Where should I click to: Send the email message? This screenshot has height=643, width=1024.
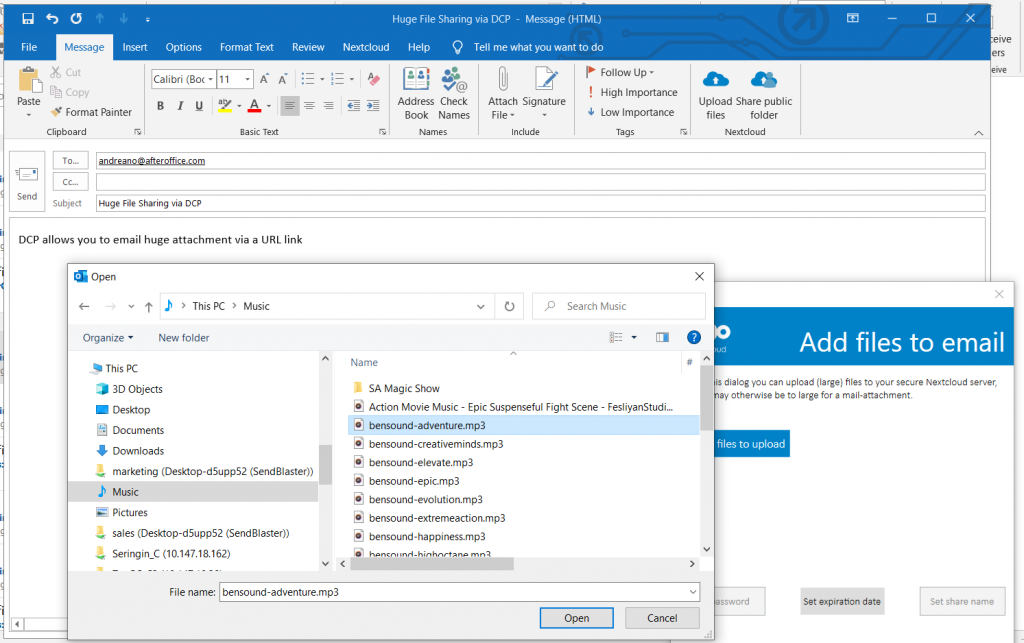27,181
